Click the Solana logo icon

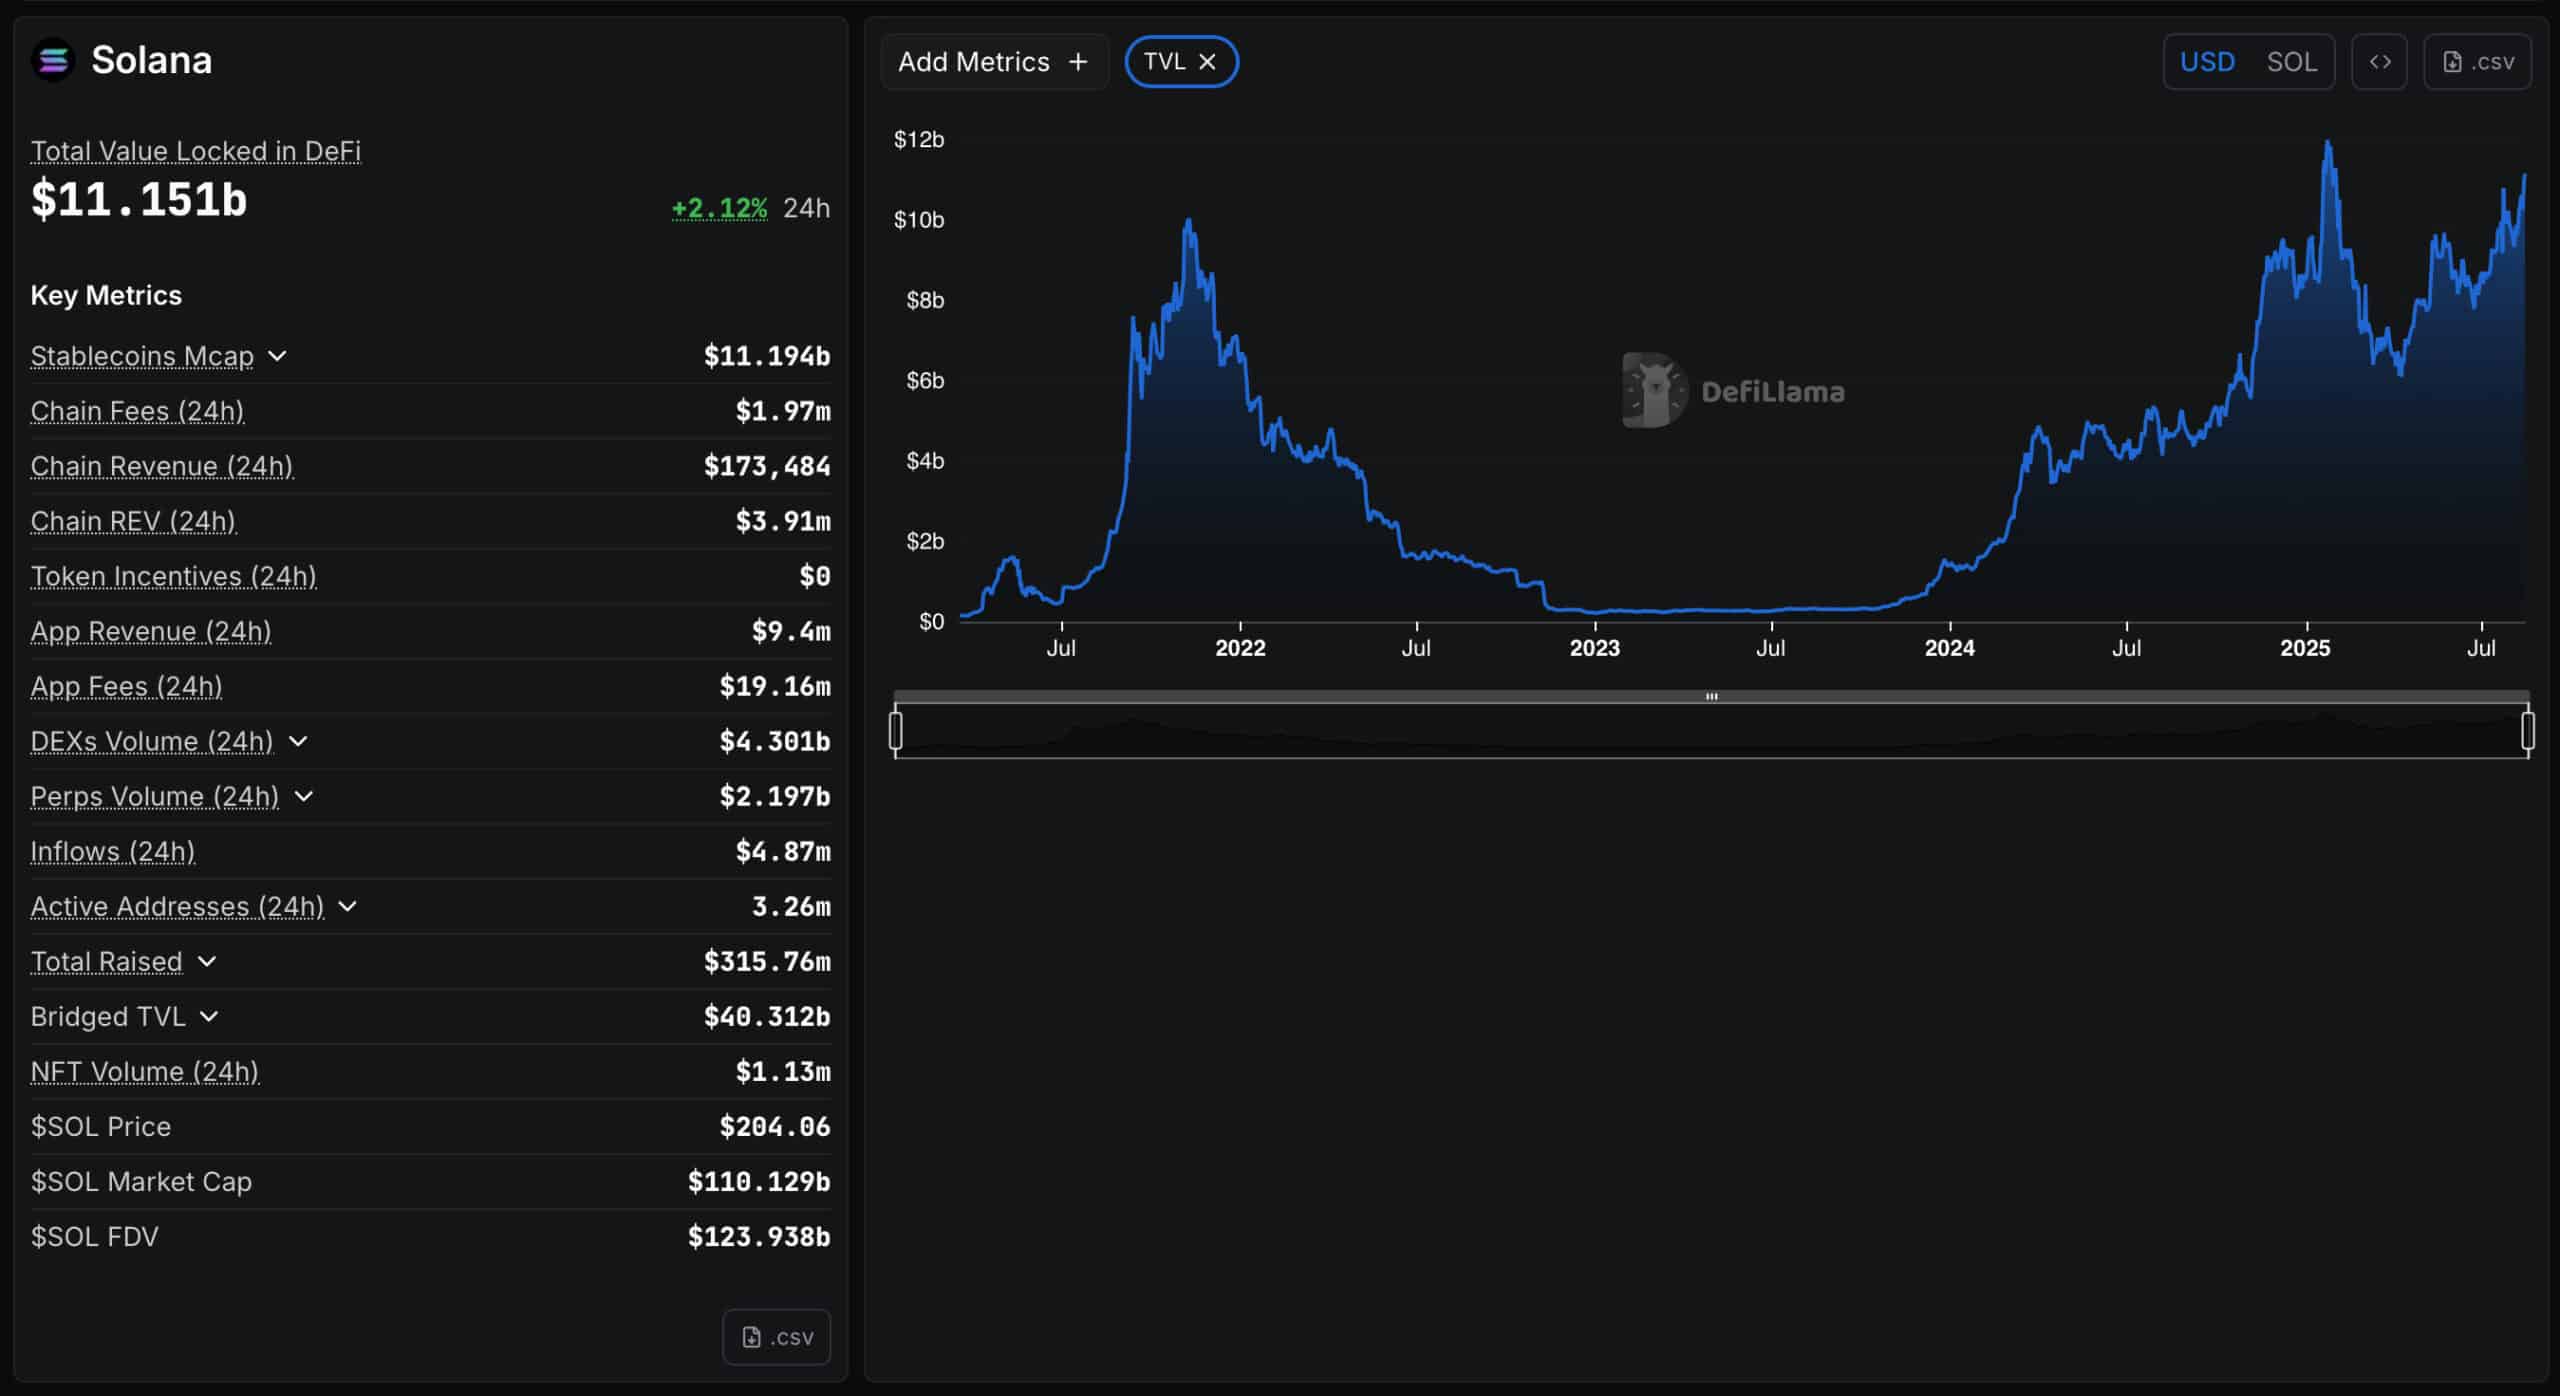(53, 59)
